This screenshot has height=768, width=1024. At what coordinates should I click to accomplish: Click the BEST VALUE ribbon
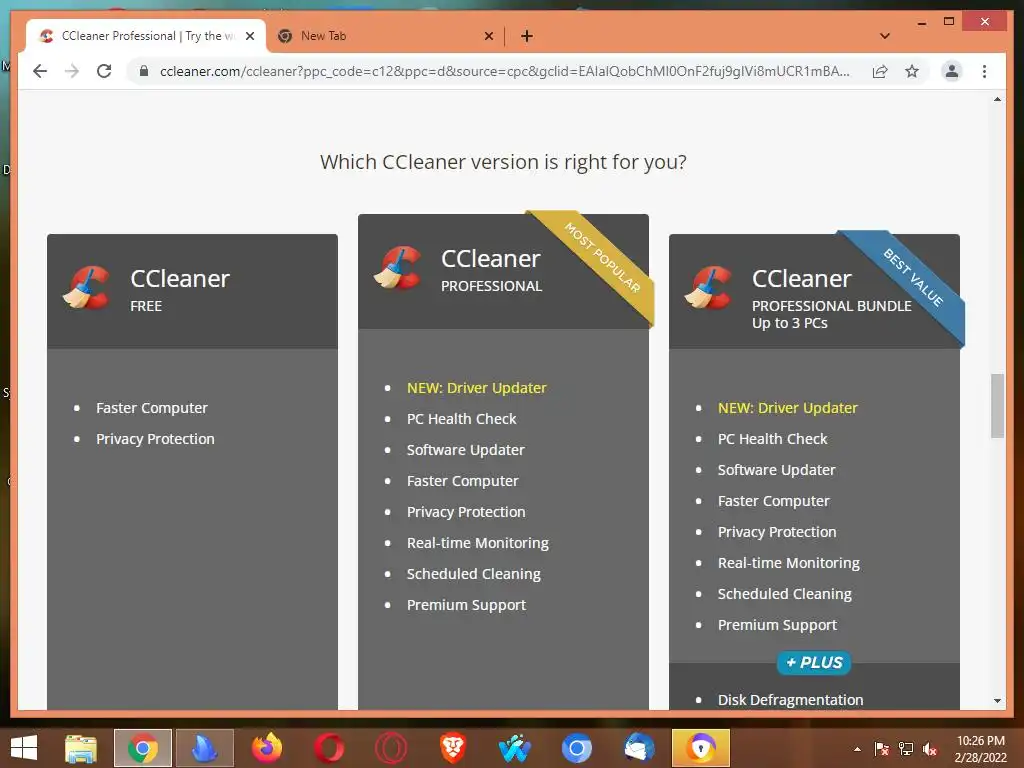(913, 278)
